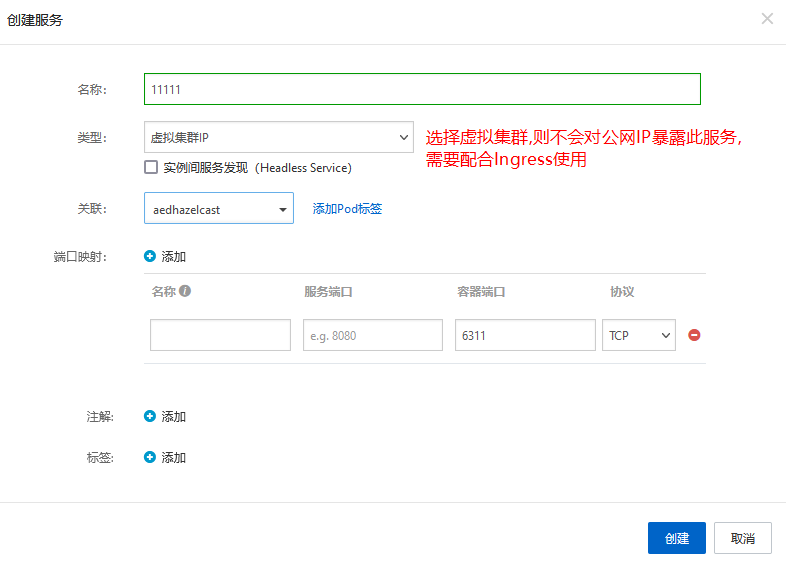
Task: Click the 容器端口 field containing 6311
Action: (x=524, y=335)
